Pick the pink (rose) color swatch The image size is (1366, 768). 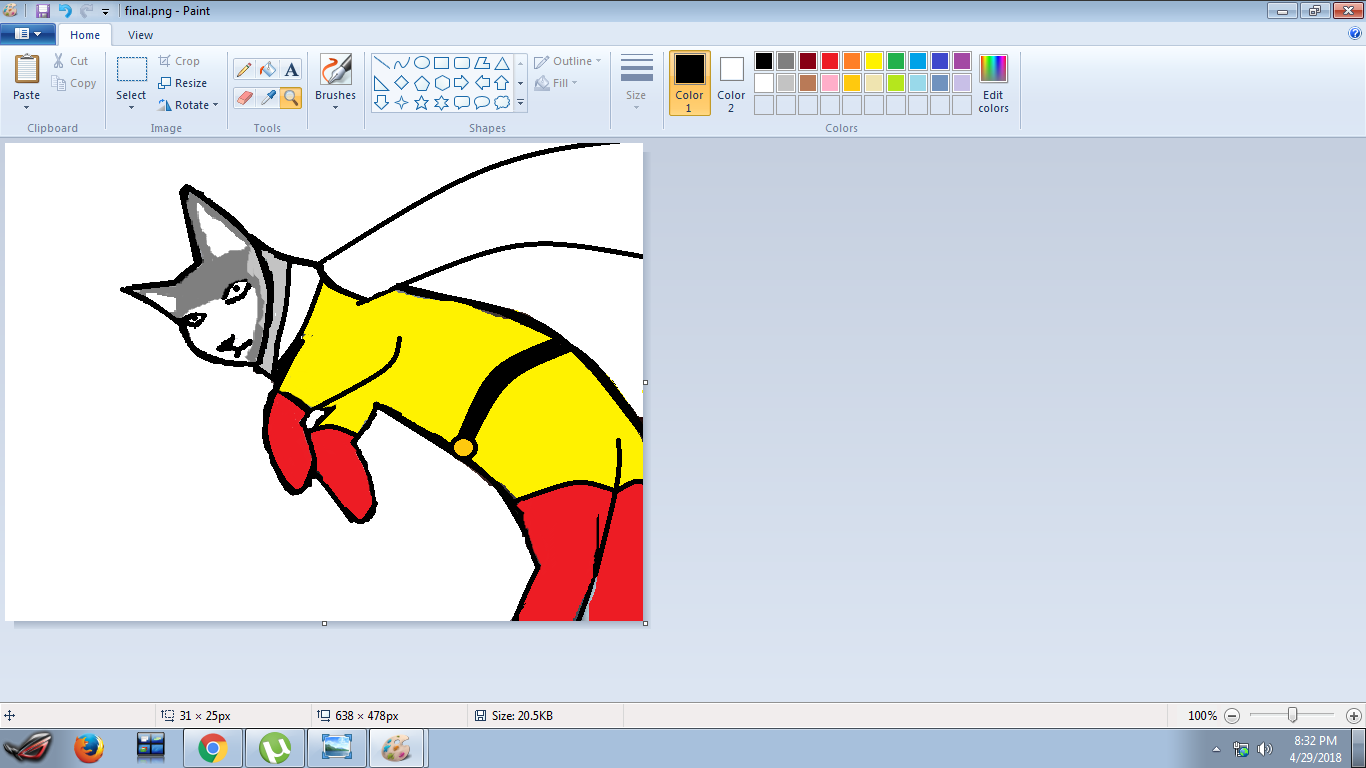pyautogui.click(x=830, y=83)
